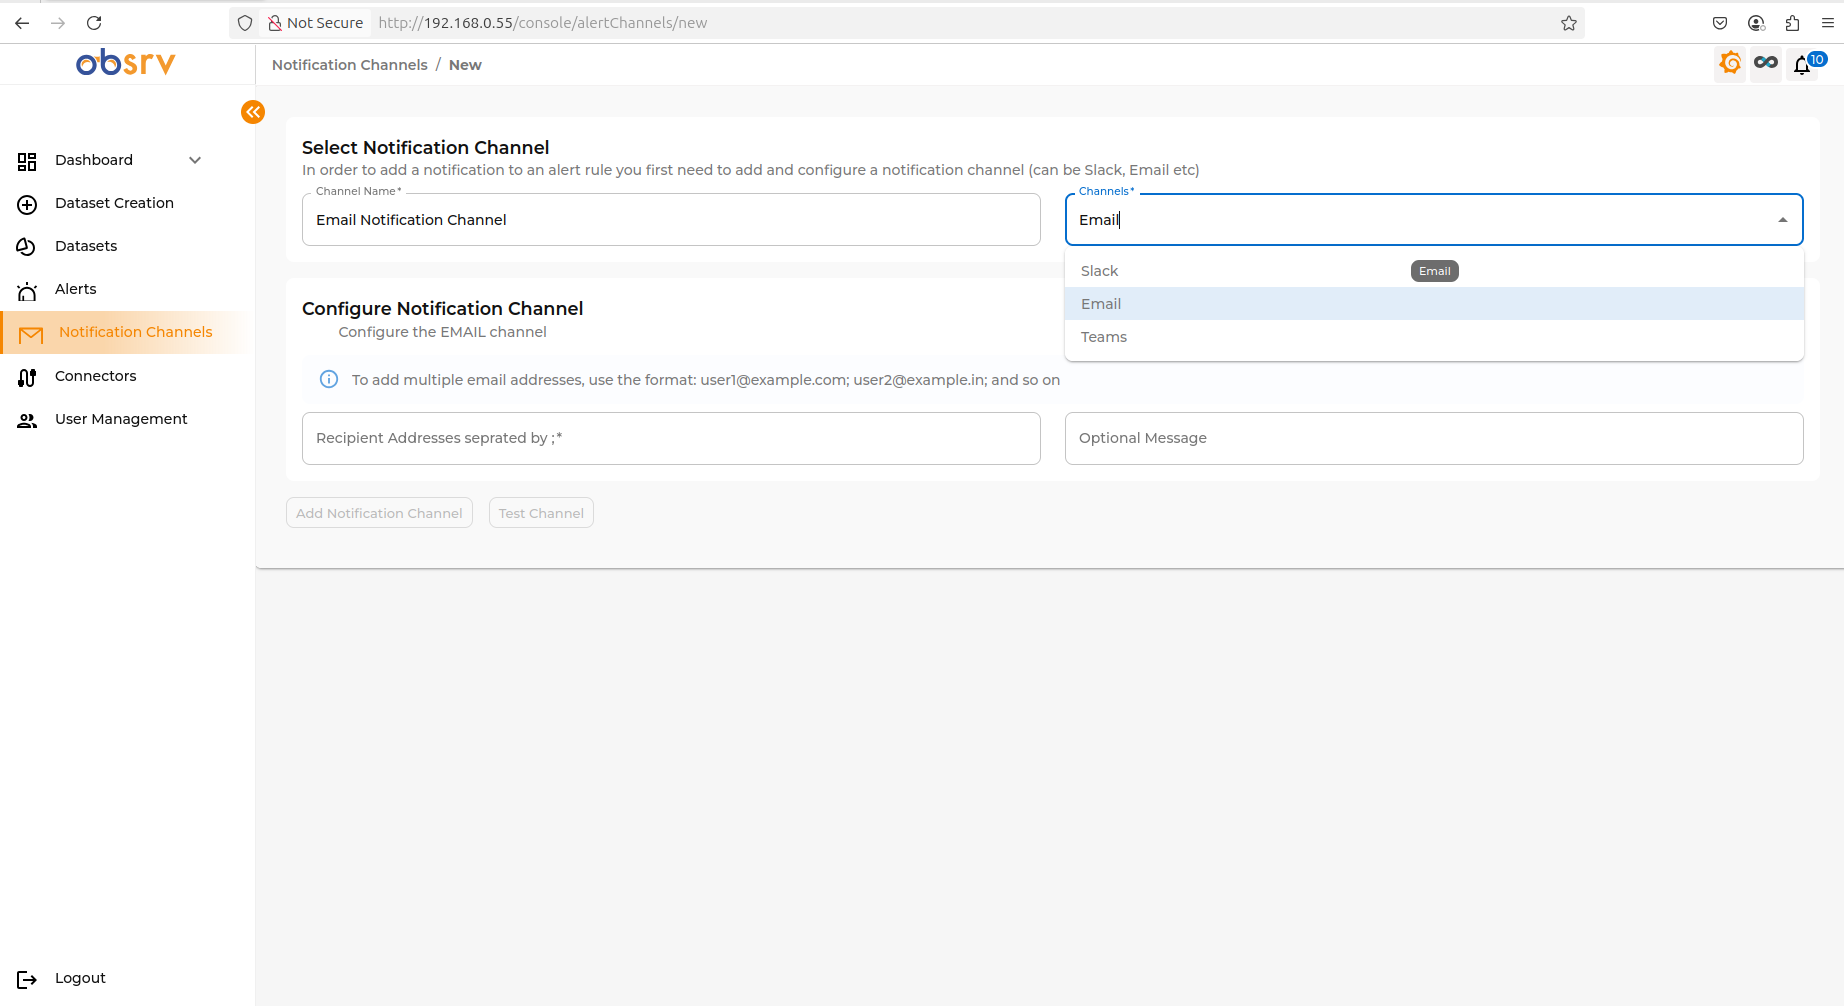Click the browser forward arrow

(58, 23)
